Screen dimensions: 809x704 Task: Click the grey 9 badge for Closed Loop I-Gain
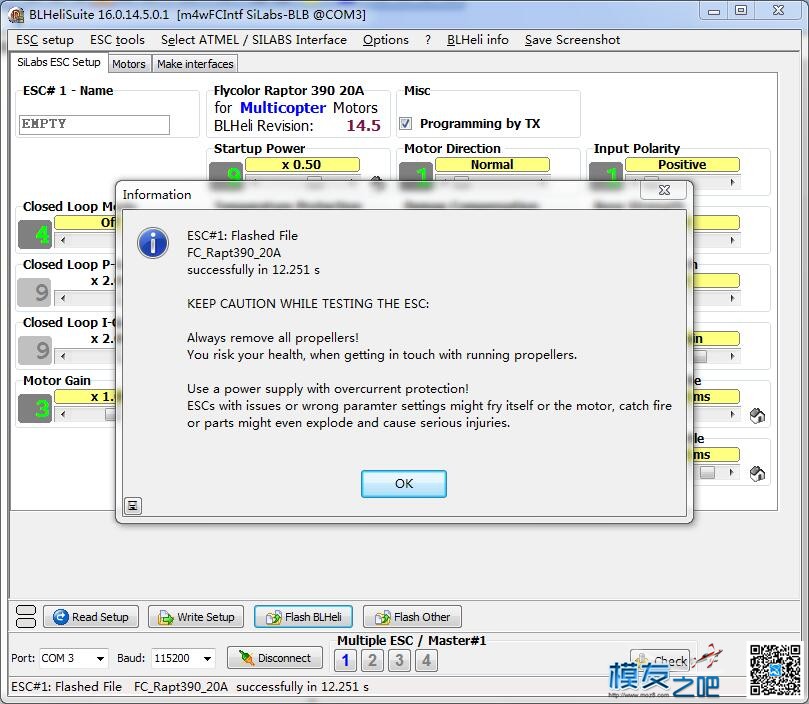pyautogui.click(x=35, y=350)
